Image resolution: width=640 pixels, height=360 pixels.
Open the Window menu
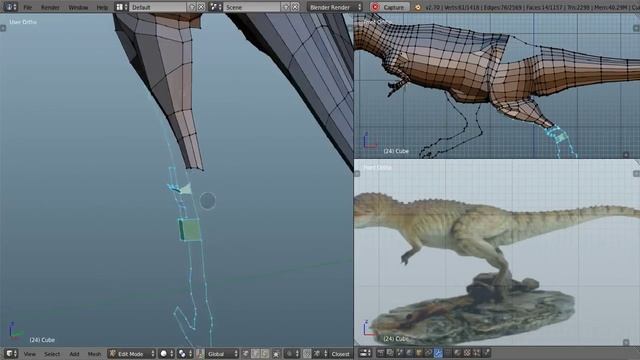78,7
